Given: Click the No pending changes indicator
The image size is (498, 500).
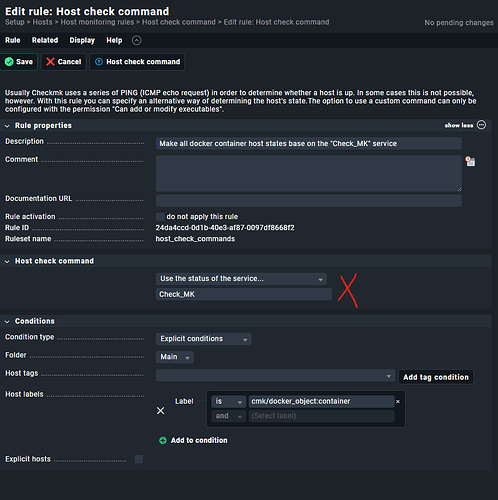Looking at the screenshot, I should coord(459,23).
